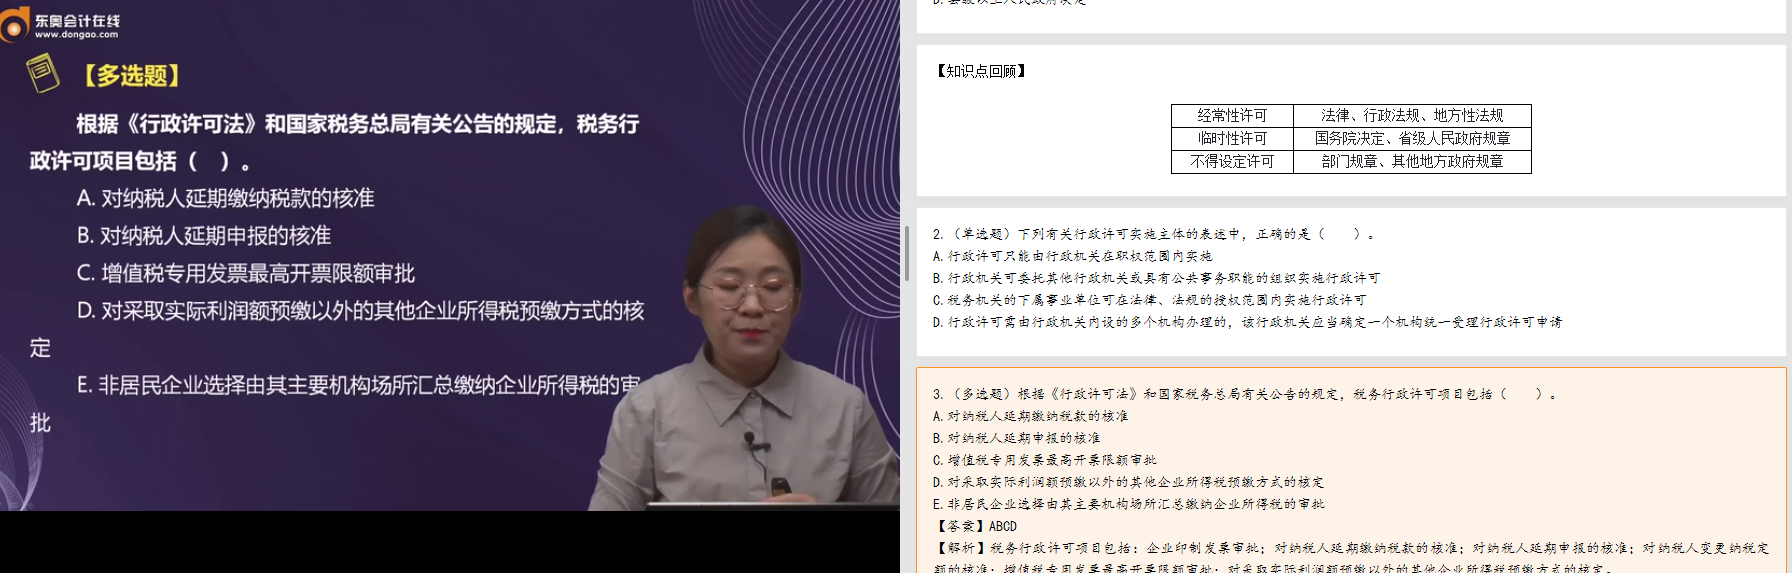
Task: Click the 【答案】ABCD answer line
Action: coord(976,526)
